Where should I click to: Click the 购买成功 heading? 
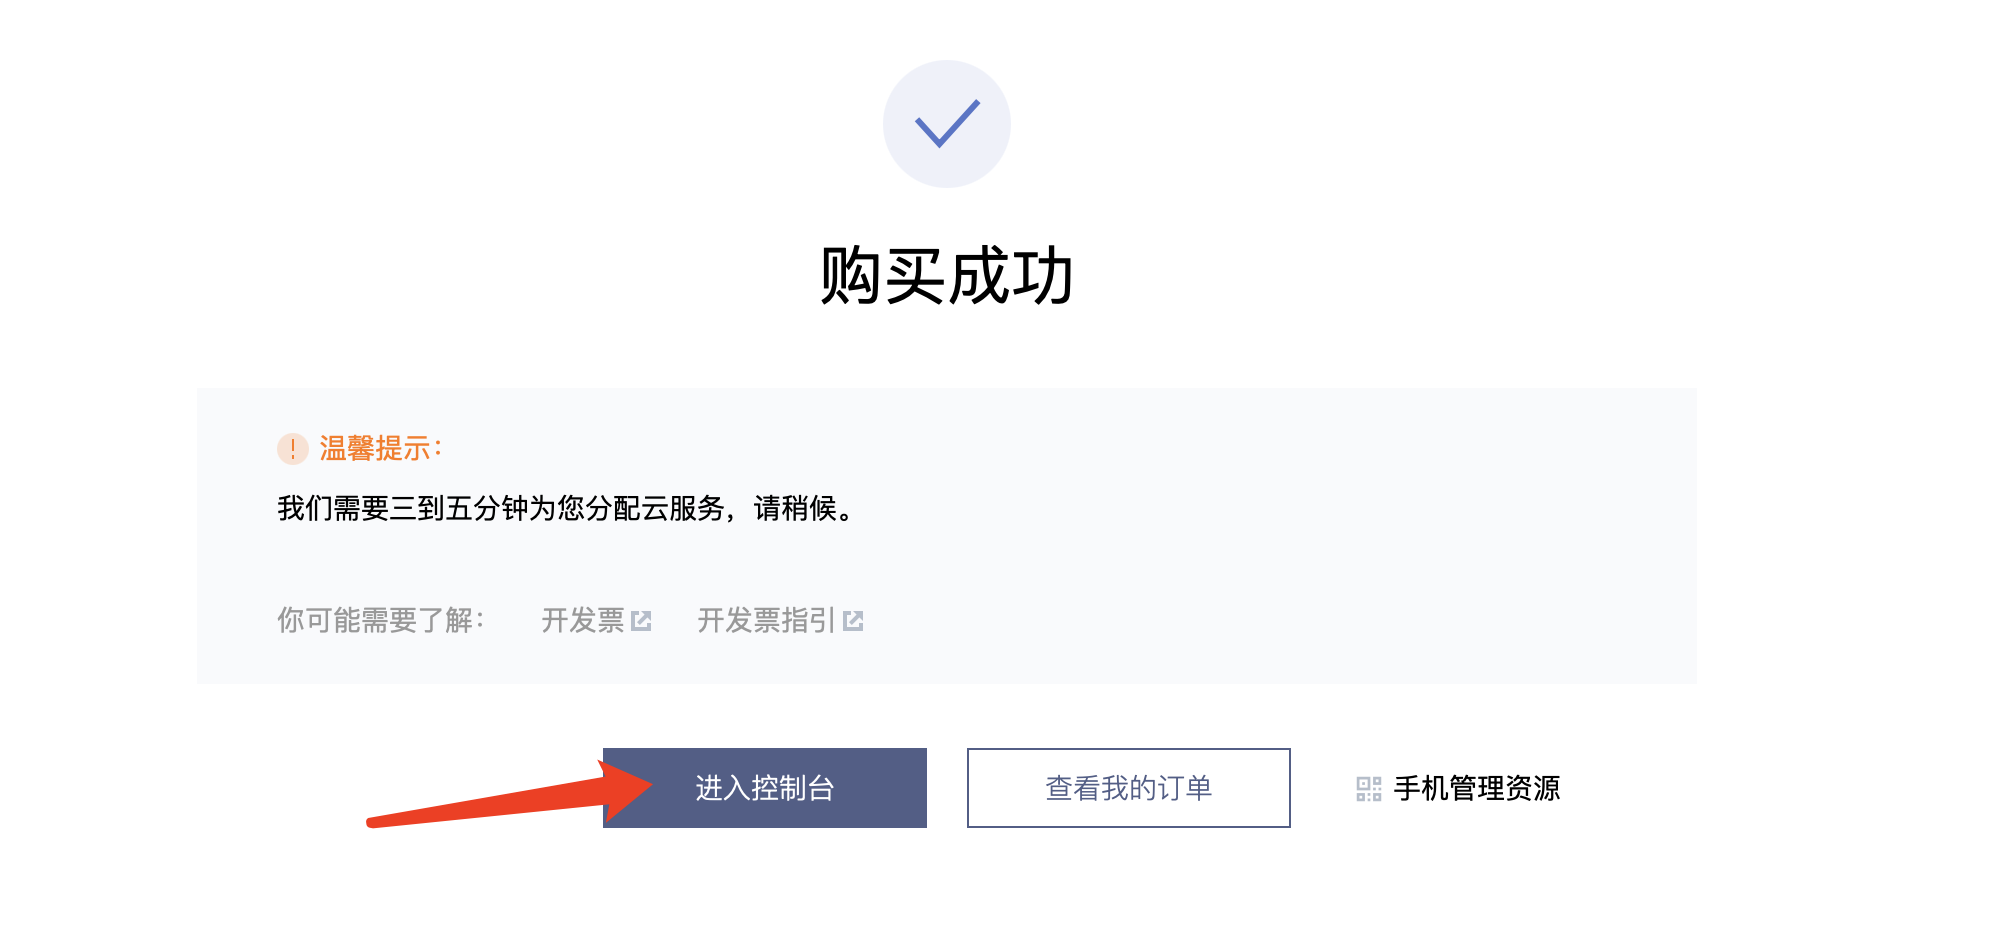click(947, 276)
